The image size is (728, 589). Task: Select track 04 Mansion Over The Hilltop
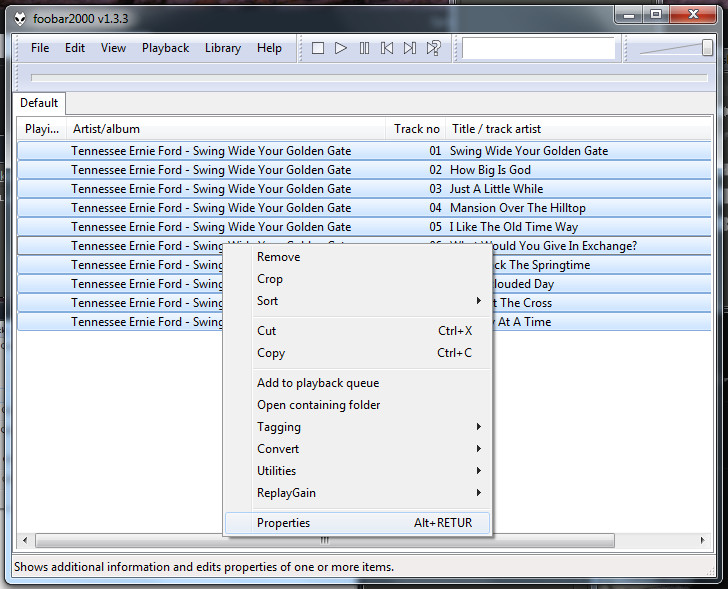364,208
